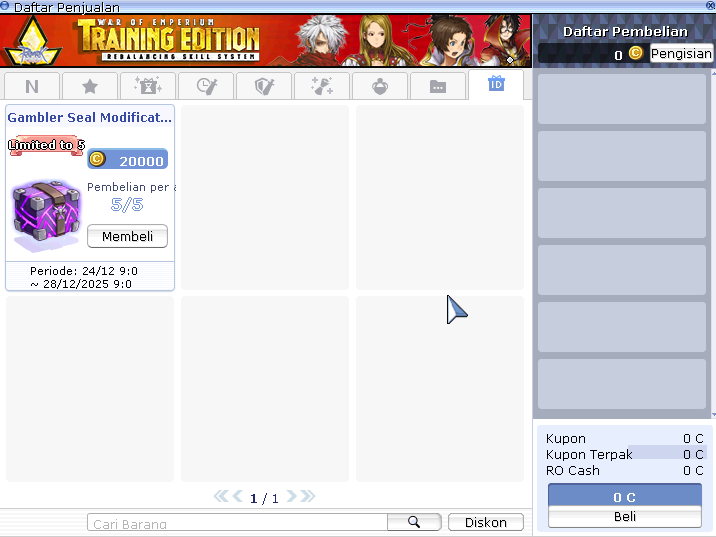The height and width of the screenshot is (537, 716).
Task: Go to the previous page arrow
Action: (237, 496)
